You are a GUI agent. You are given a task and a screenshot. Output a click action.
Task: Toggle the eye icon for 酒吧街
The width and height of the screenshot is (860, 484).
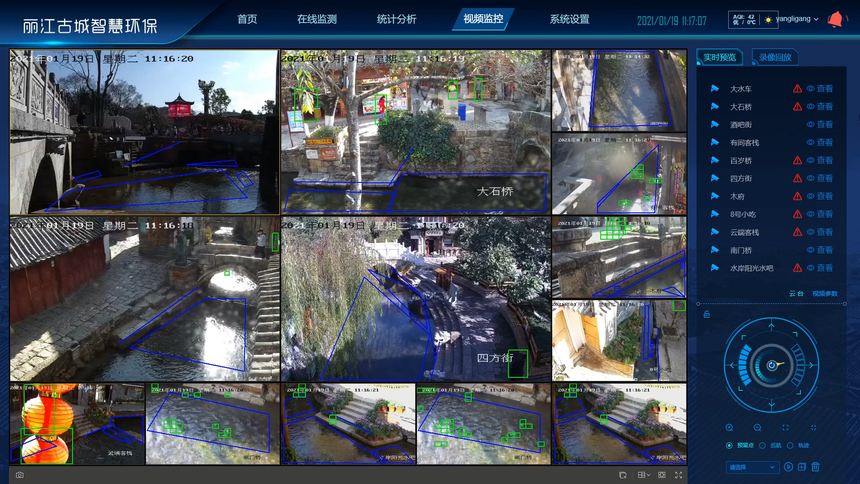point(810,125)
